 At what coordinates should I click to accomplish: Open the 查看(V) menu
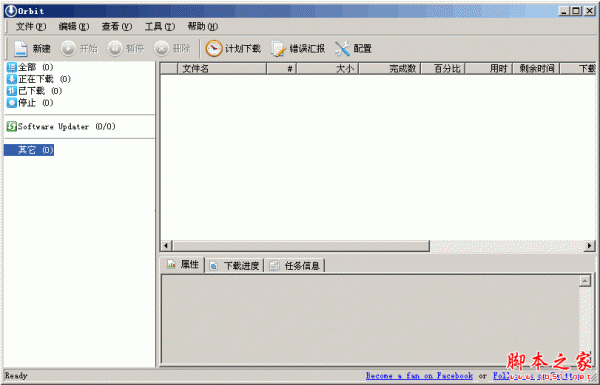117,26
